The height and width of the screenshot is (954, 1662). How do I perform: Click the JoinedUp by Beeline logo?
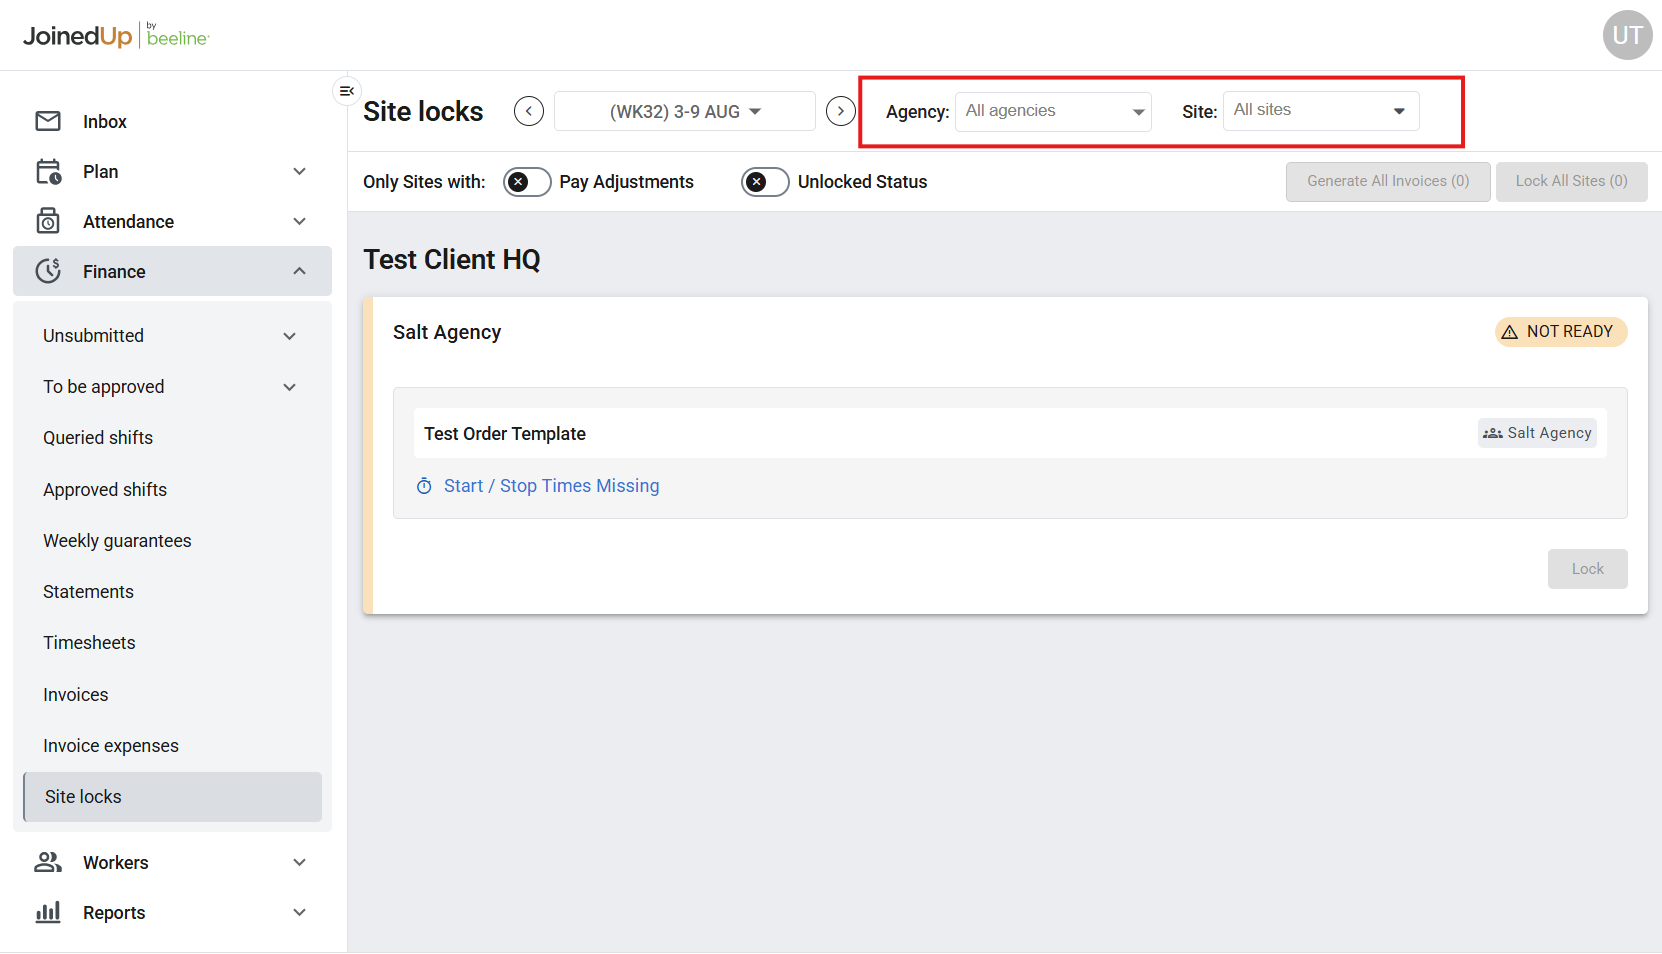[x=116, y=36]
